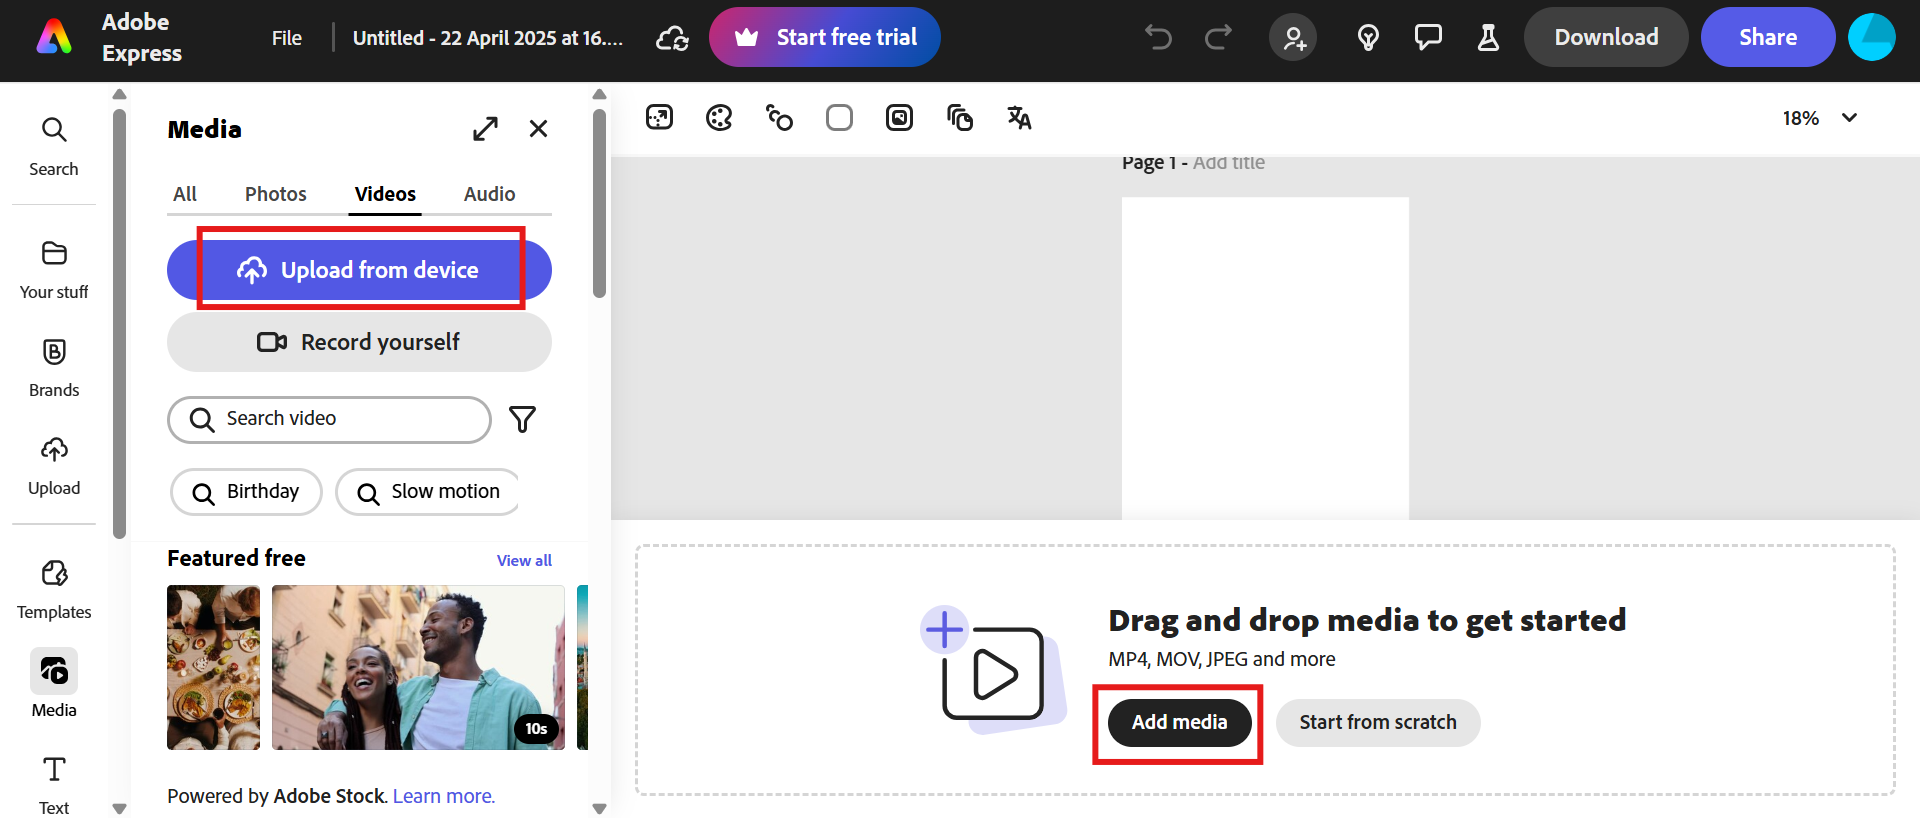
Task: Expand the Media panel to full view
Action: click(485, 129)
